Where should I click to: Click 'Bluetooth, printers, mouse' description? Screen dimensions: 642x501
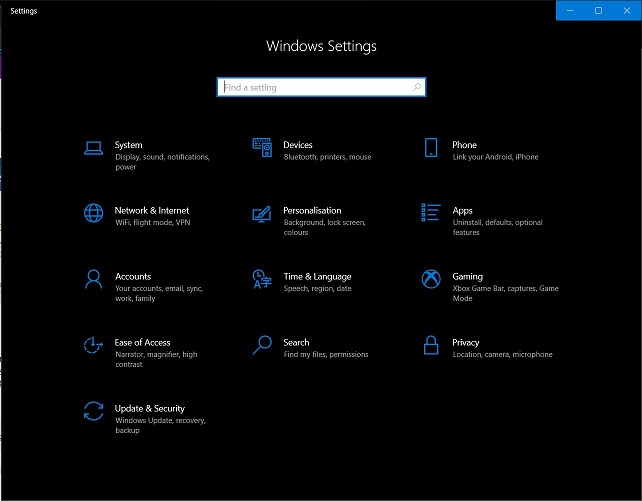pos(327,157)
